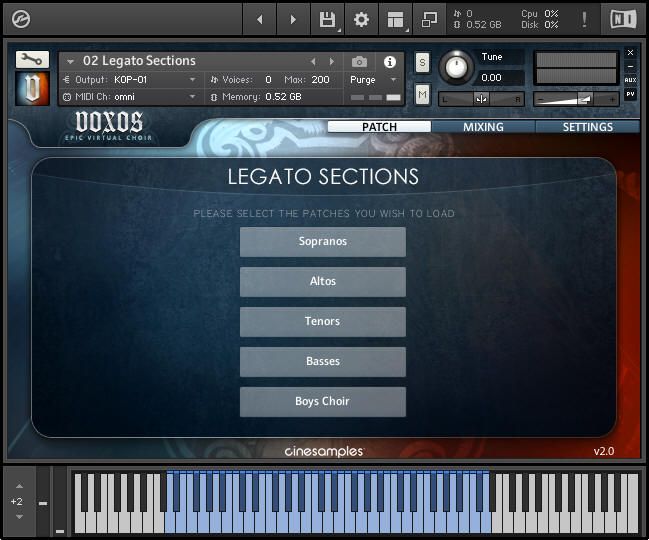Open the gear options settings

[x=361, y=19]
